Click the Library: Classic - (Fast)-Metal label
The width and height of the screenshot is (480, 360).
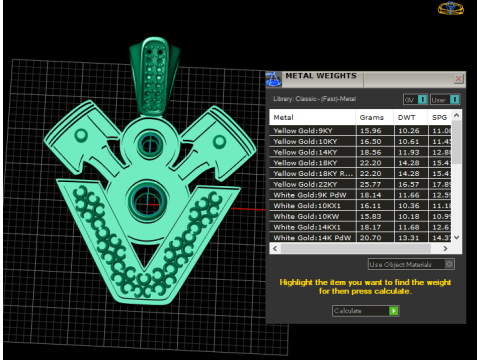pos(314,99)
